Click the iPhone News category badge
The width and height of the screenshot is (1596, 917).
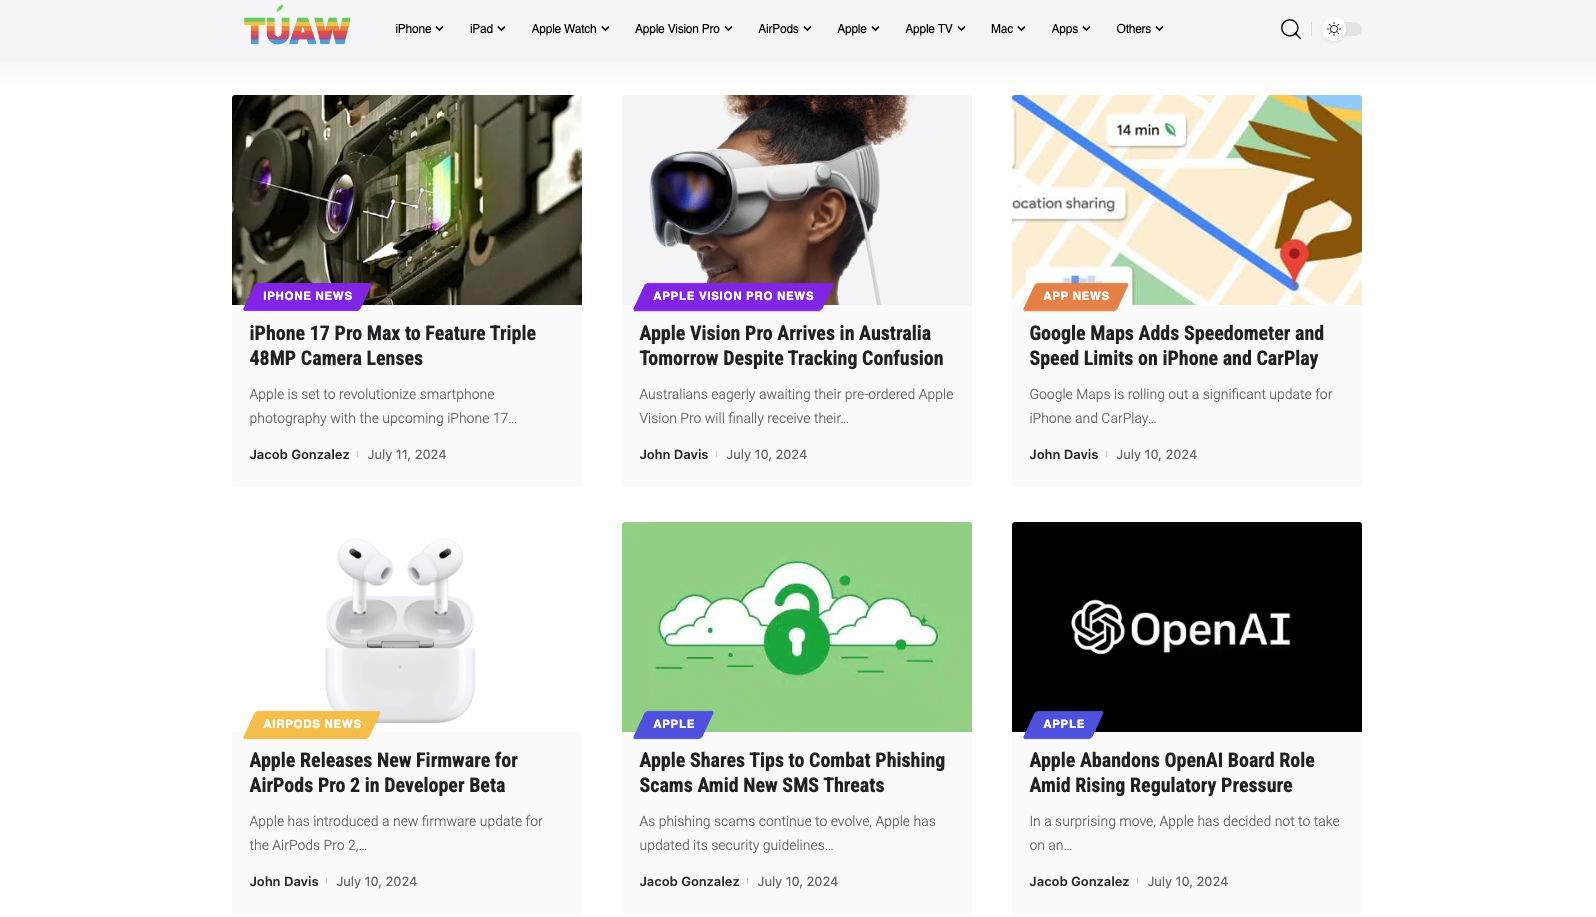pyautogui.click(x=307, y=296)
